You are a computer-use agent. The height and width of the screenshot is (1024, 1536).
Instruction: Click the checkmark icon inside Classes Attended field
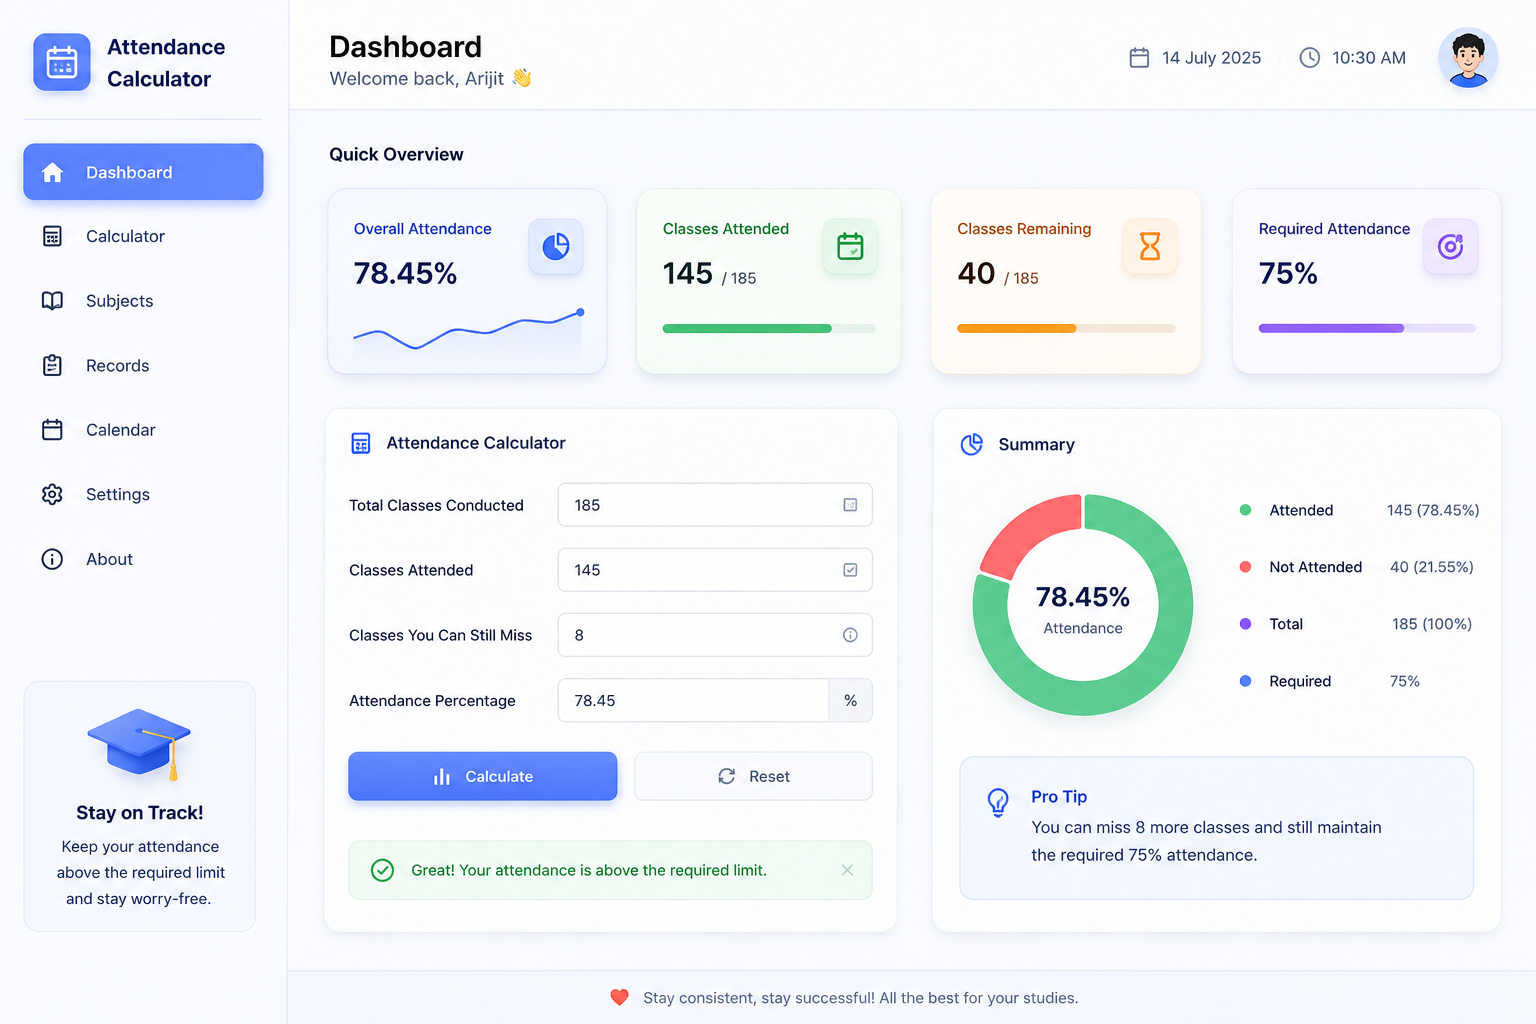click(x=850, y=570)
